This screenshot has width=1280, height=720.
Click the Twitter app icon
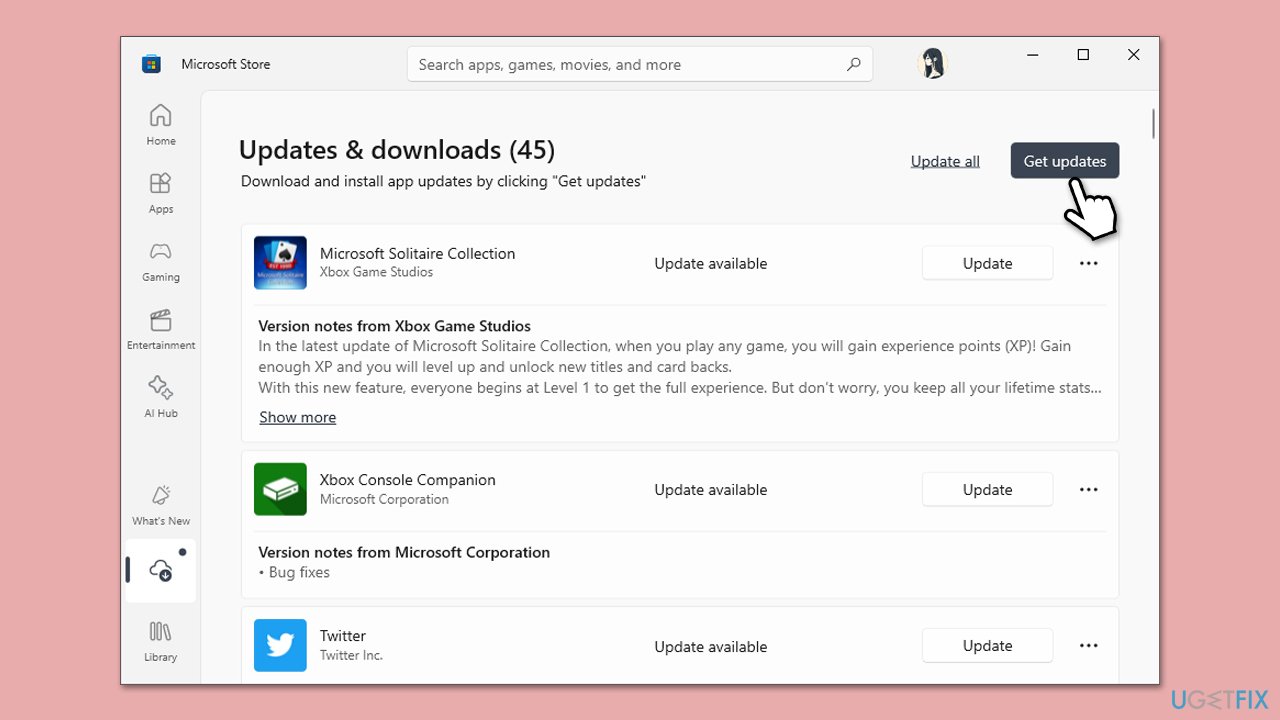click(280, 645)
